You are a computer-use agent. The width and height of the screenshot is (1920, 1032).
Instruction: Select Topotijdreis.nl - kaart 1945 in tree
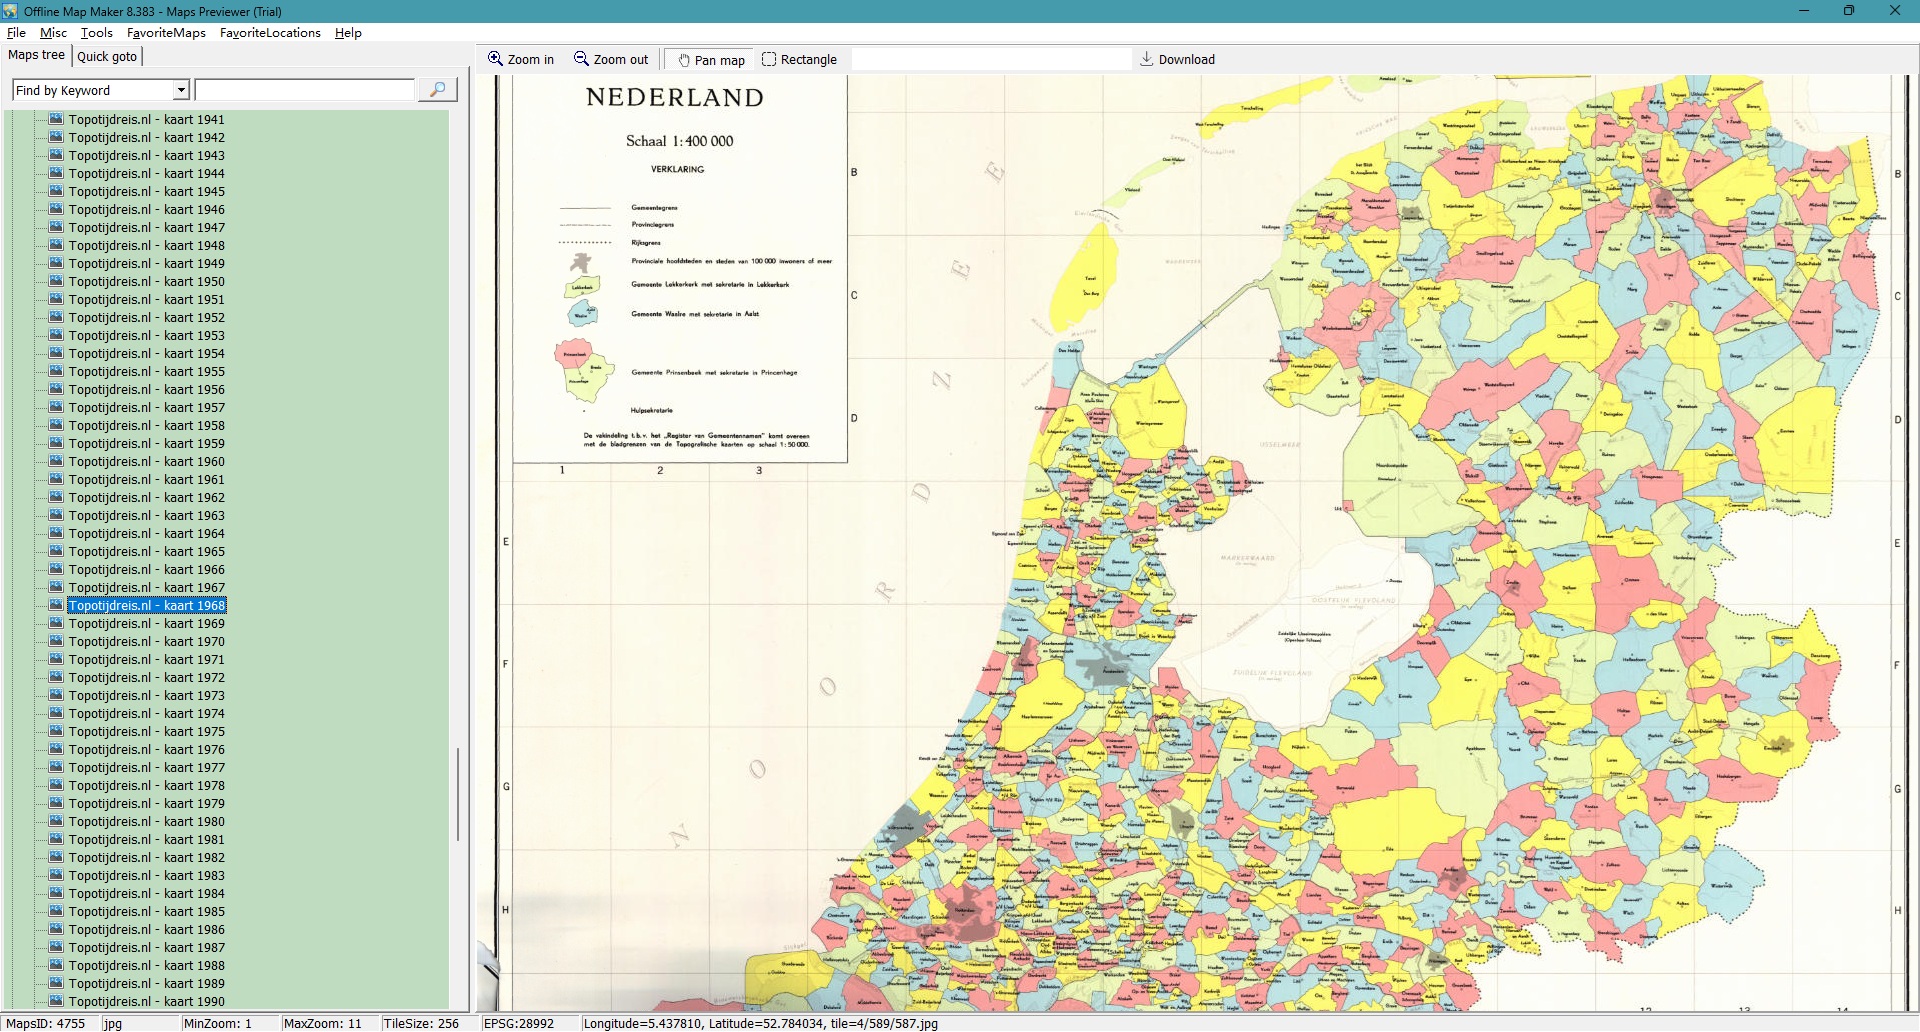146,191
